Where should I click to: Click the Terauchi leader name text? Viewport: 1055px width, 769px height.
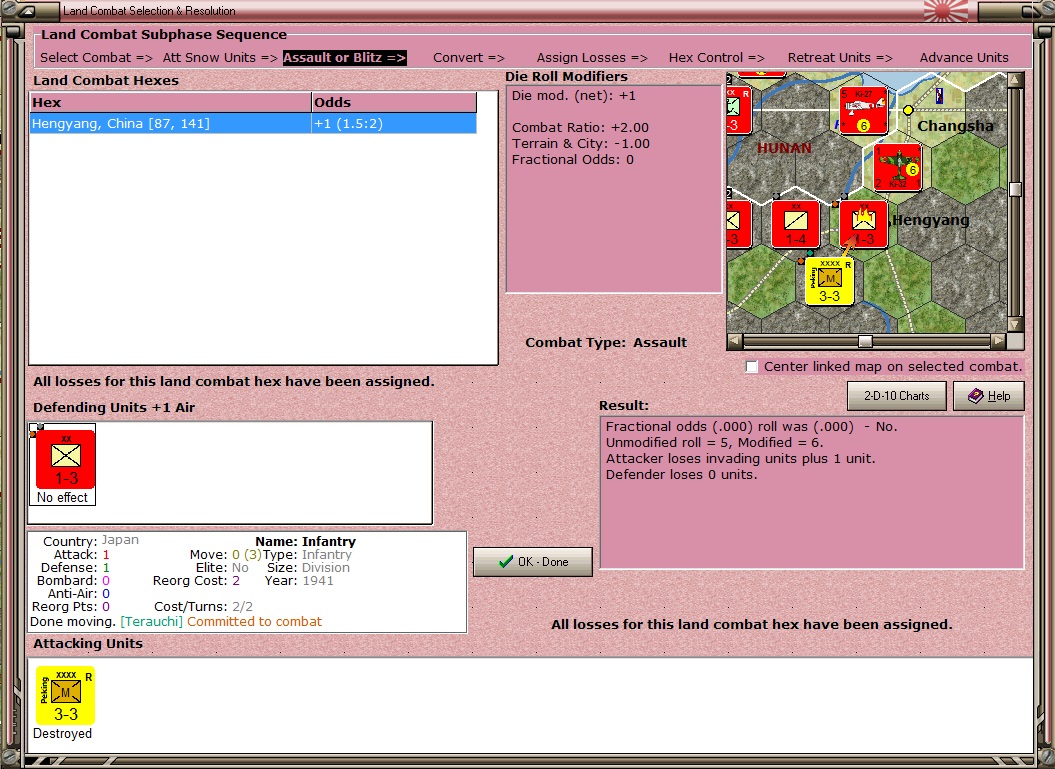tap(151, 622)
